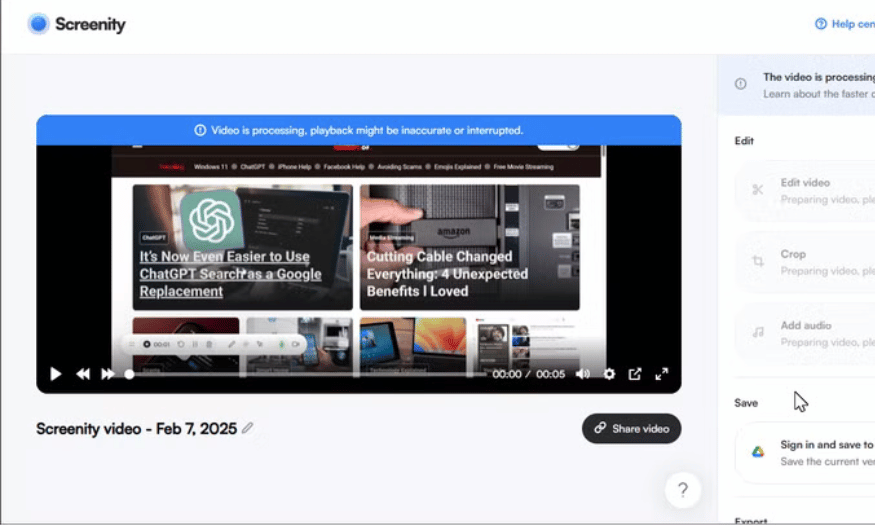Select Add audio option
The width and height of the screenshot is (875, 525).
805,334
